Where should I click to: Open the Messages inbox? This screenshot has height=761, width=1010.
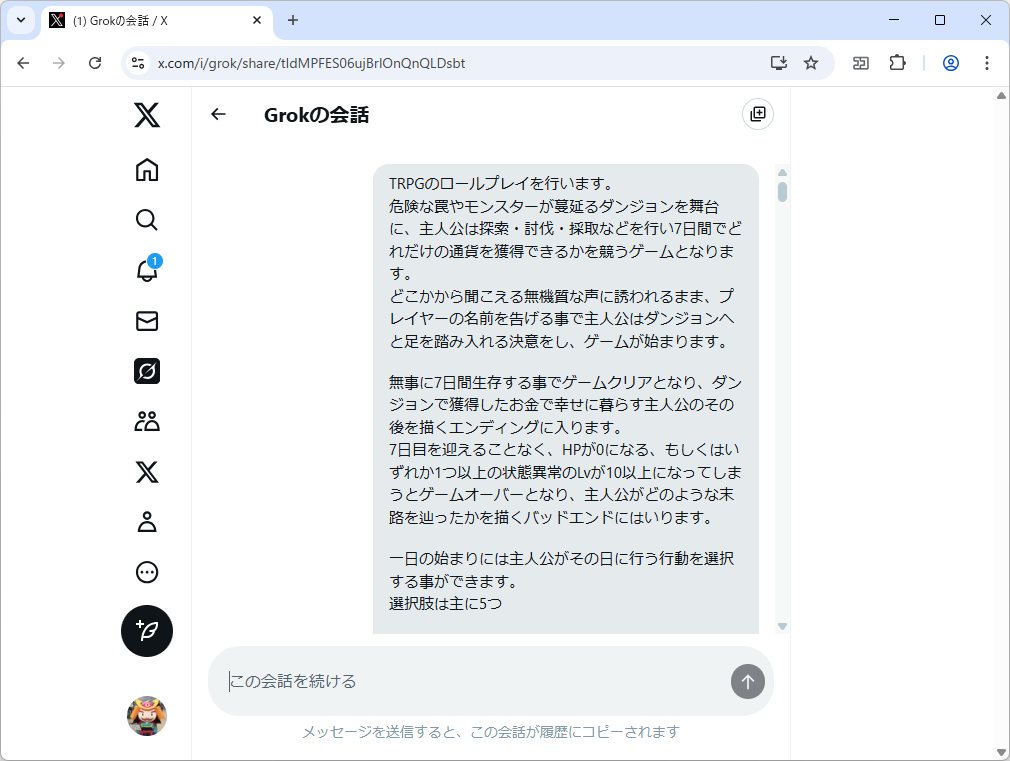pos(146,321)
